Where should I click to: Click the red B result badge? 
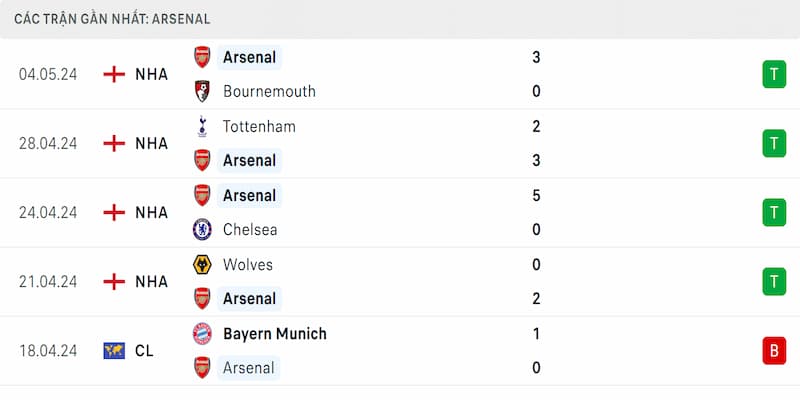773,351
